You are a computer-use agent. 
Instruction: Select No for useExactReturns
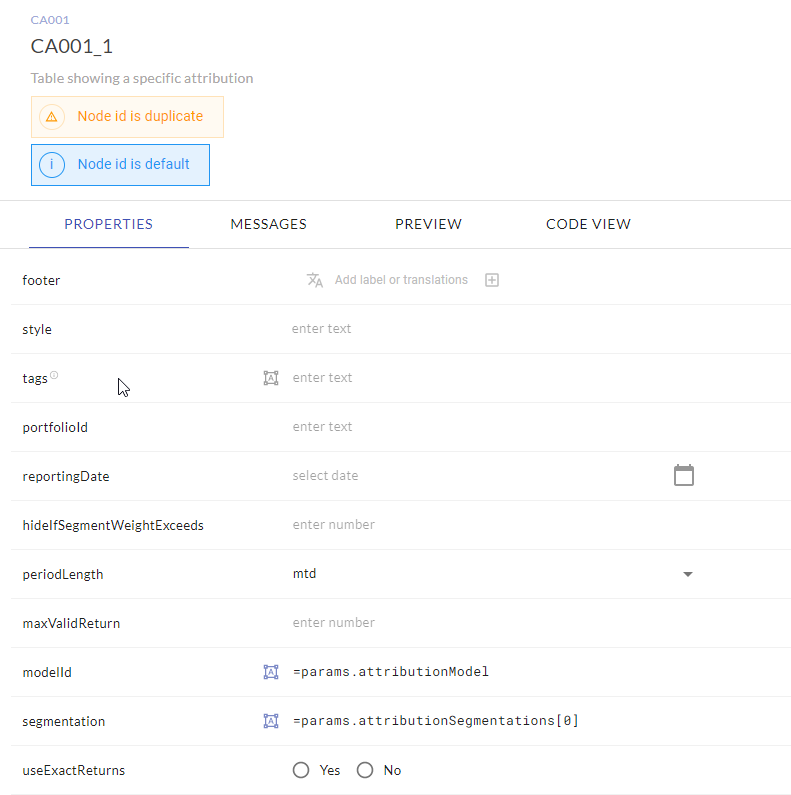coord(365,770)
